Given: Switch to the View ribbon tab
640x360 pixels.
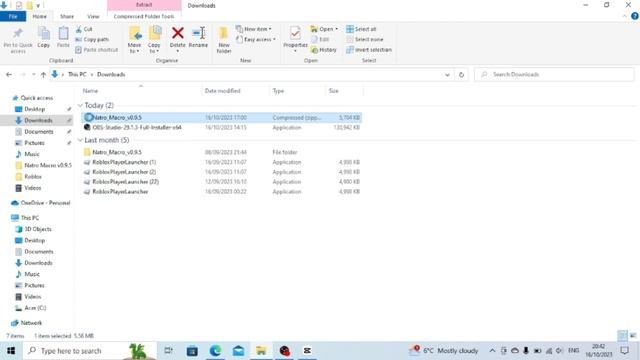Looking at the screenshot, I should pos(93,16).
